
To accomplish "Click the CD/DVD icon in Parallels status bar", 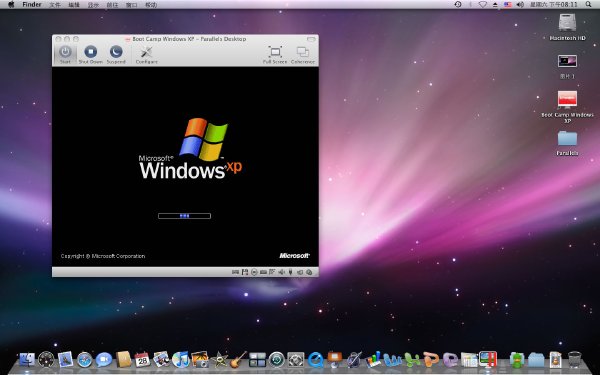I will click(x=254, y=272).
